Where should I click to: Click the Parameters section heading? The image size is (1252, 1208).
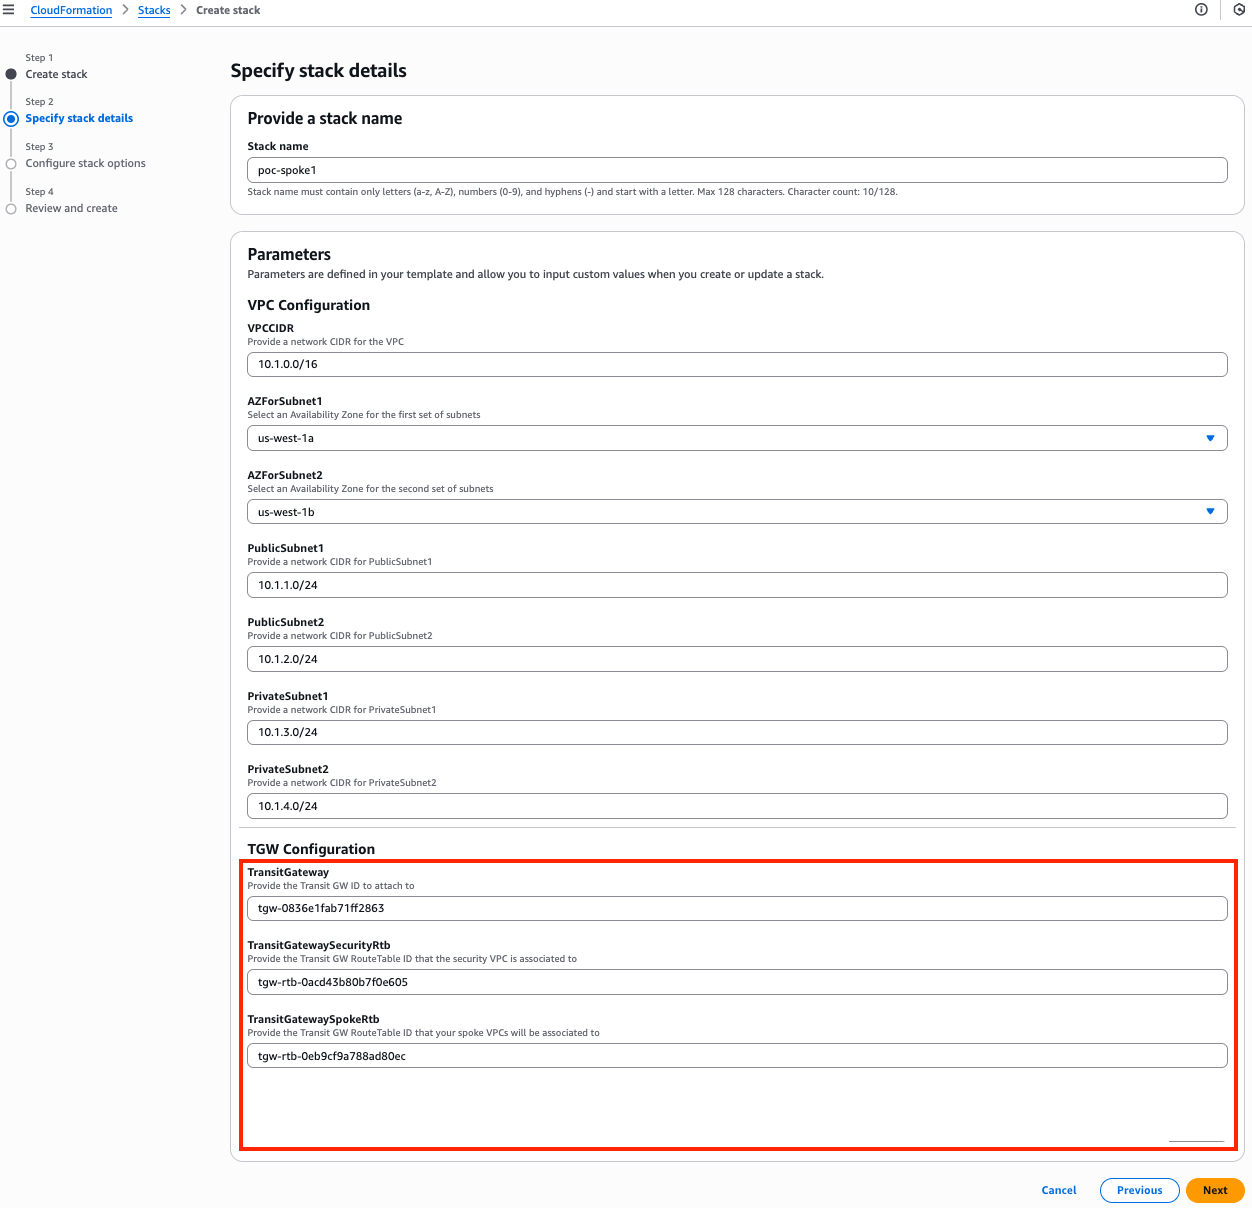click(289, 254)
